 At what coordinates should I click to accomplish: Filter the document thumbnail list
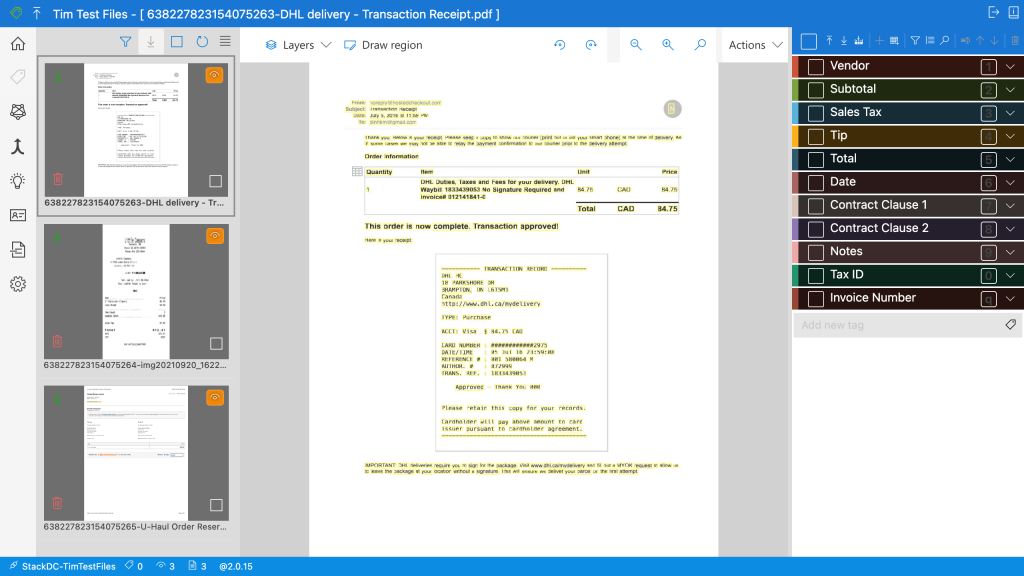tap(125, 42)
